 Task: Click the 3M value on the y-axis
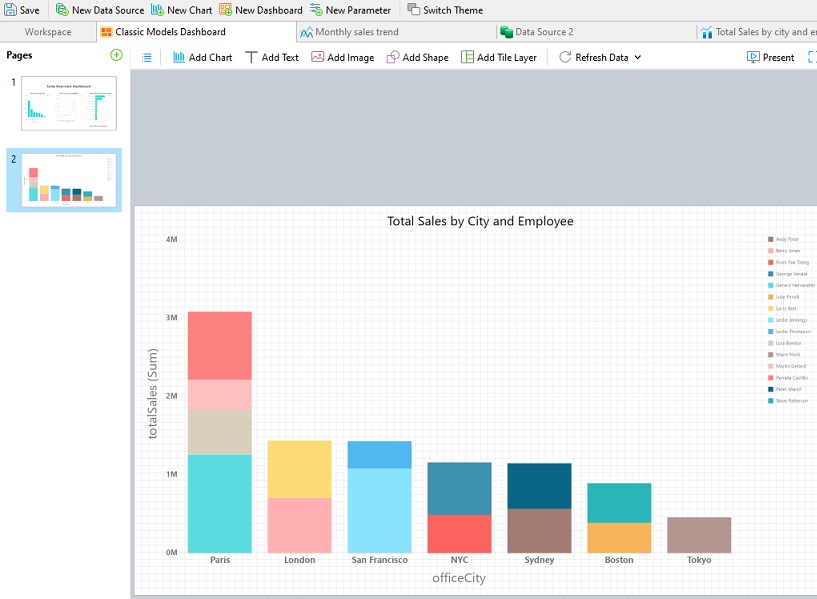pyautogui.click(x=171, y=317)
